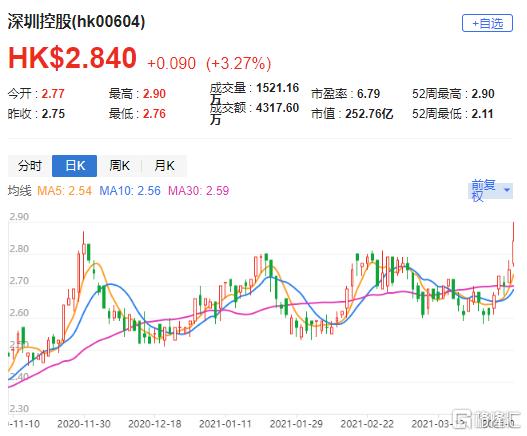Screen dimensions: 527x436
Task: Click the 最高 value 2.90
Action: pos(154,94)
